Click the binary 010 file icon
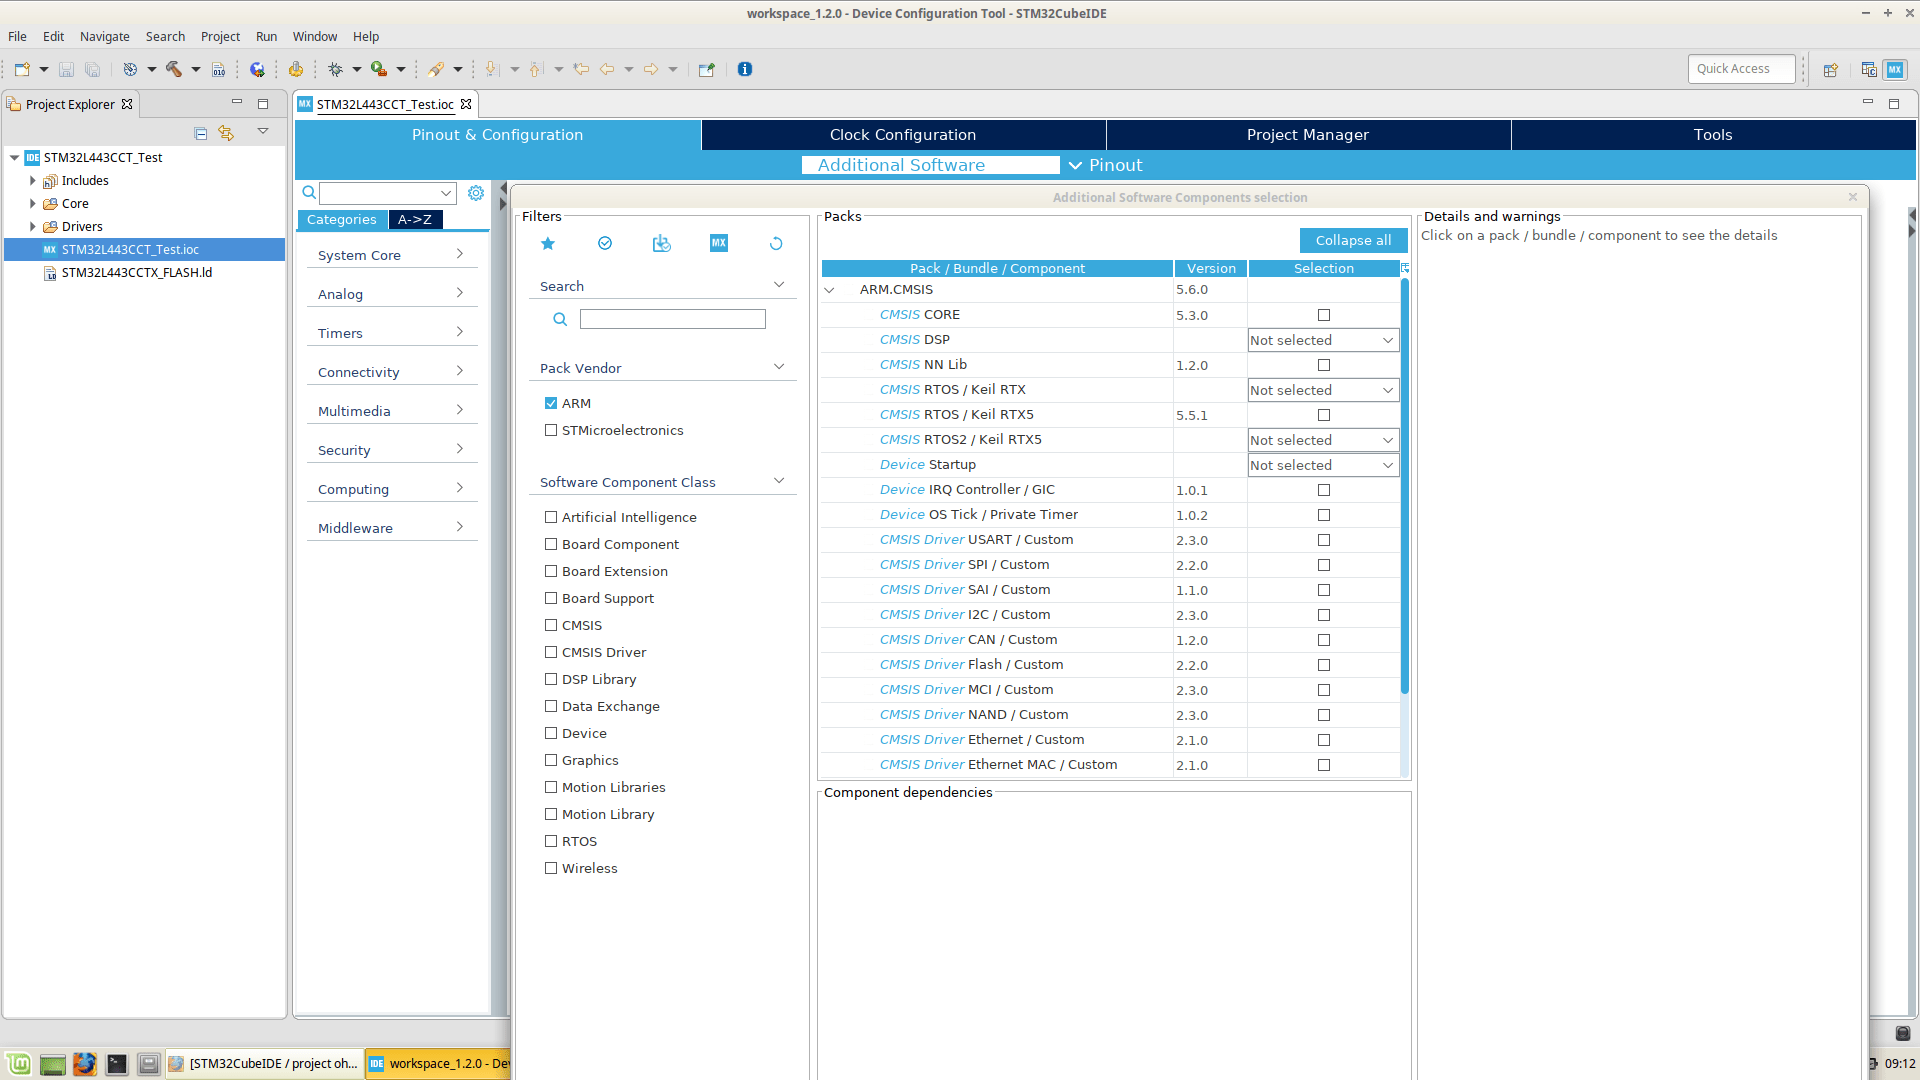 coord(219,69)
